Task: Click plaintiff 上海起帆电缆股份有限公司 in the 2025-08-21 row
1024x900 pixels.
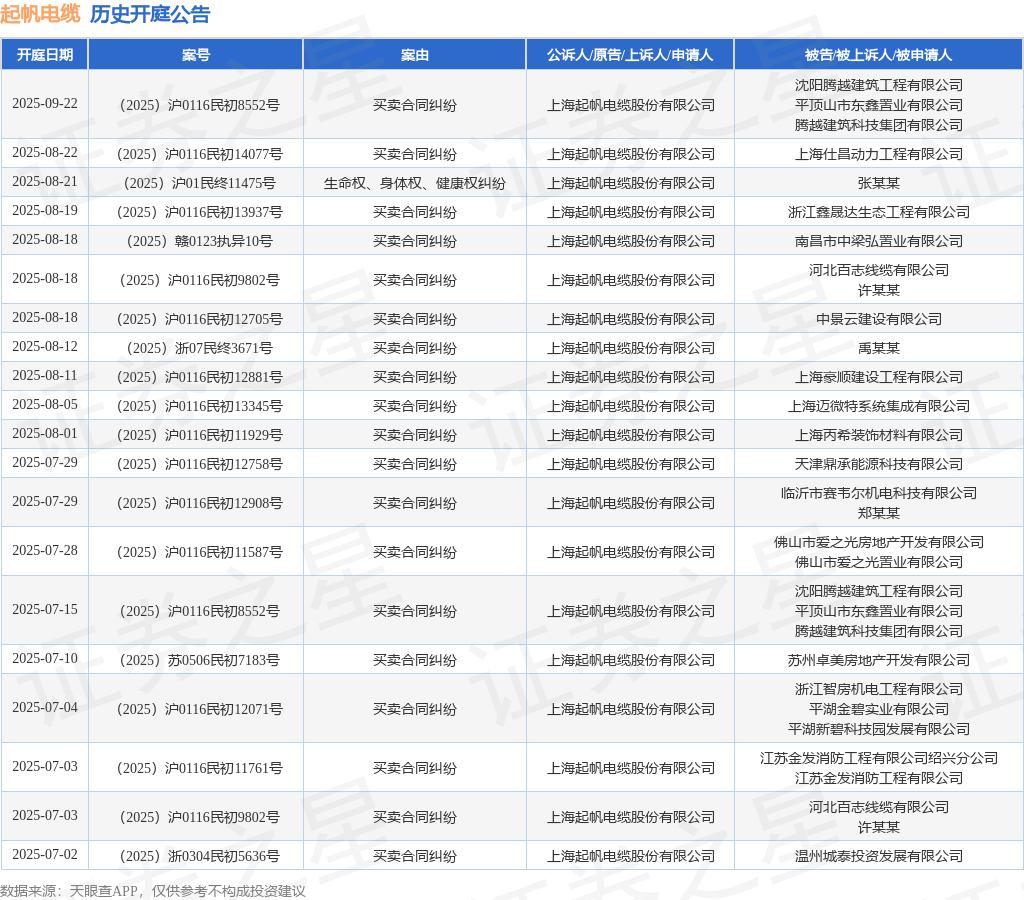Action: (630, 184)
